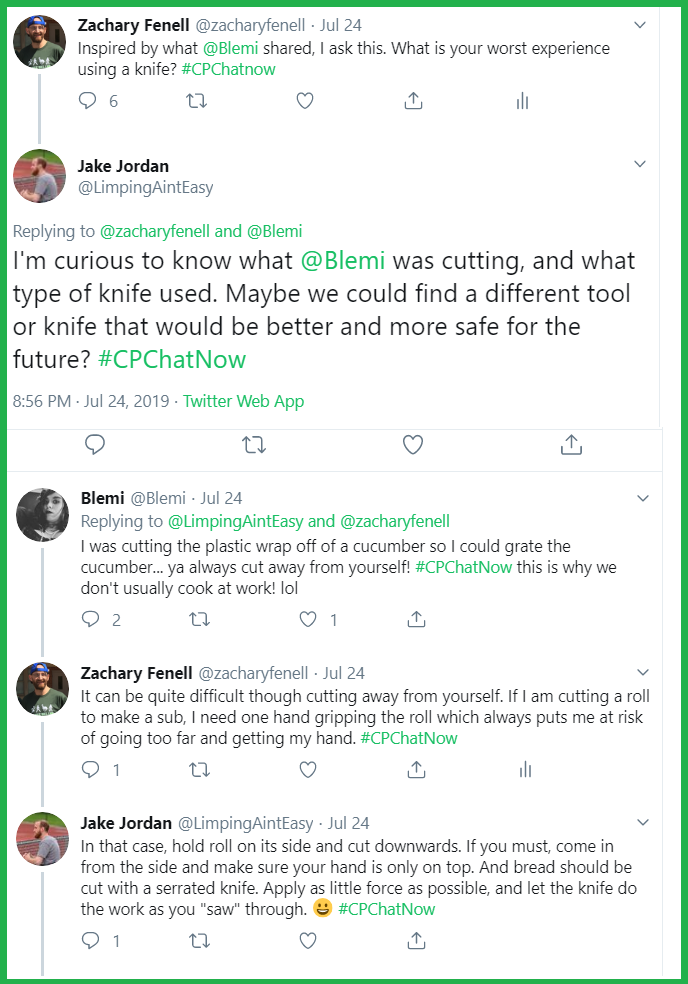Image resolution: width=688 pixels, height=984 pixels.
Task: Open Jake Jordan's profile picture on main tweet
Action: (39, 177)
